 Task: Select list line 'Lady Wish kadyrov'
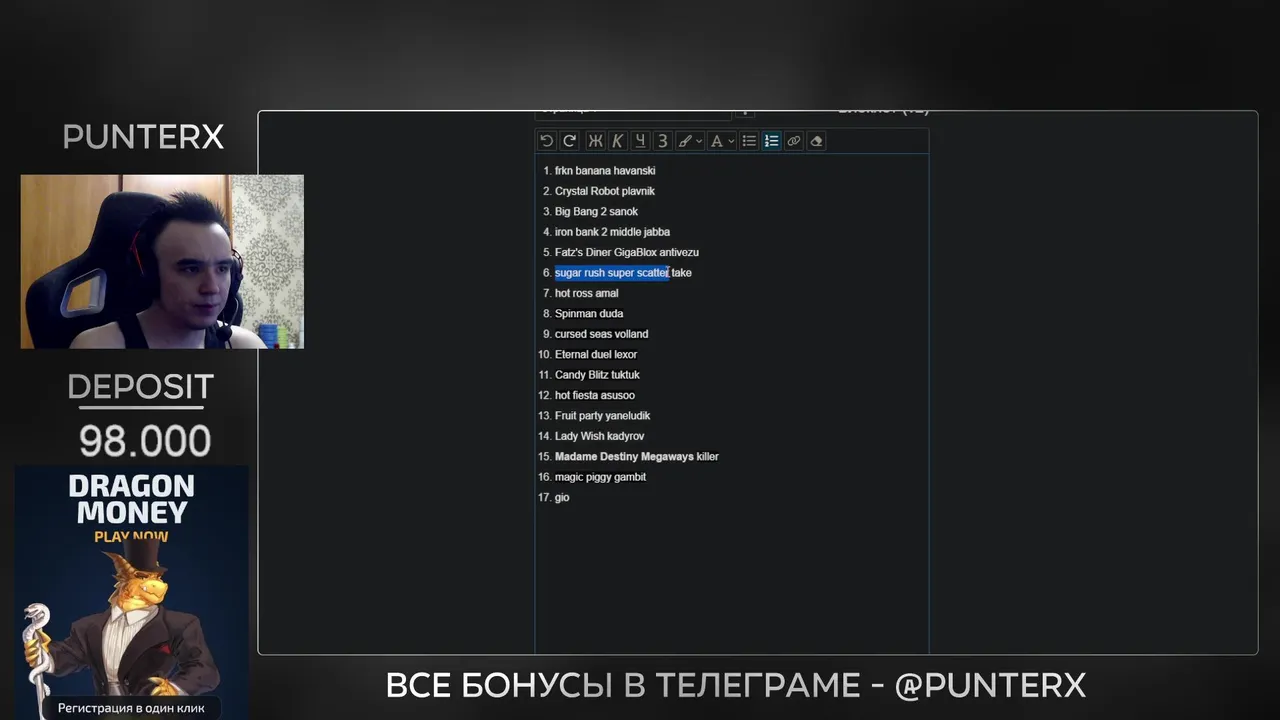[600, 436]
